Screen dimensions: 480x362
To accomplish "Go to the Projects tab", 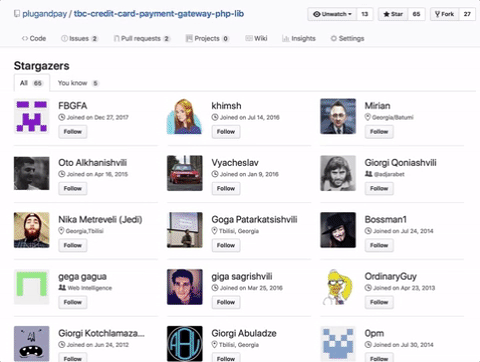I will click(207, 38).
